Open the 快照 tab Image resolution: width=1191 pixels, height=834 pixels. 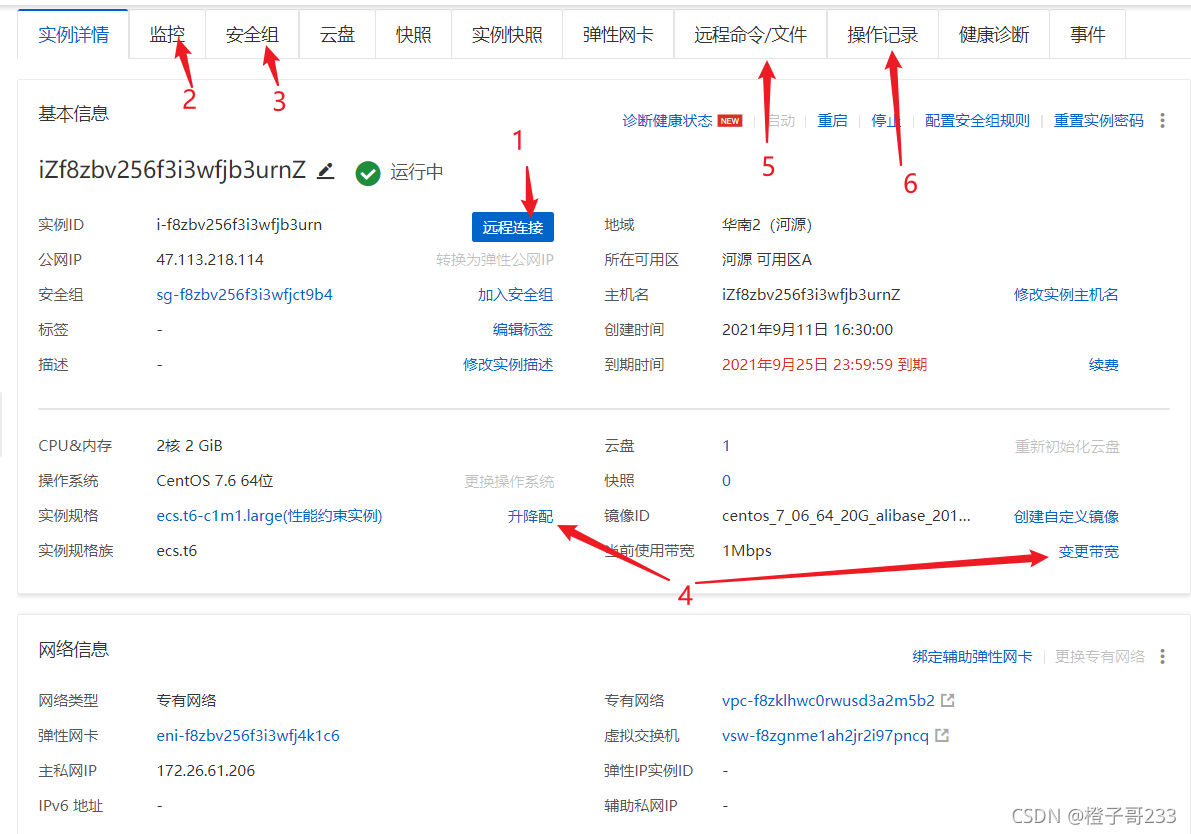413,34
